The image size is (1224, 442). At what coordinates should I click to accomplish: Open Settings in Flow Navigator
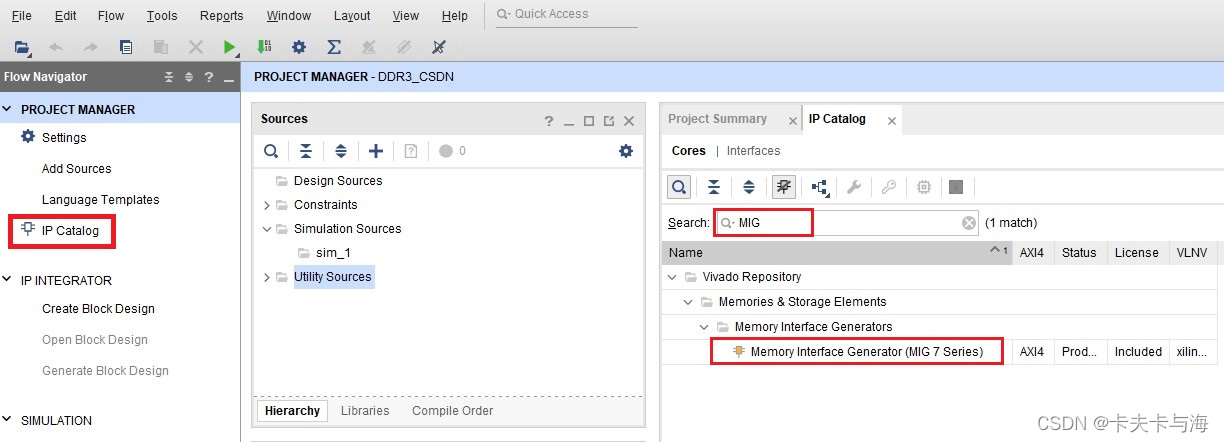(x=64, y=138)
